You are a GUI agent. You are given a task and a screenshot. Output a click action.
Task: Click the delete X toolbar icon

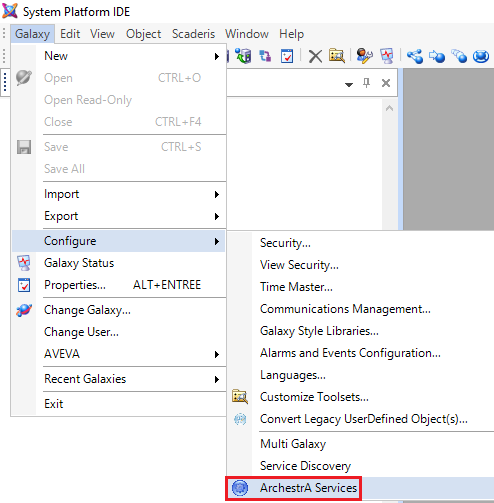(x=315, y=56)
